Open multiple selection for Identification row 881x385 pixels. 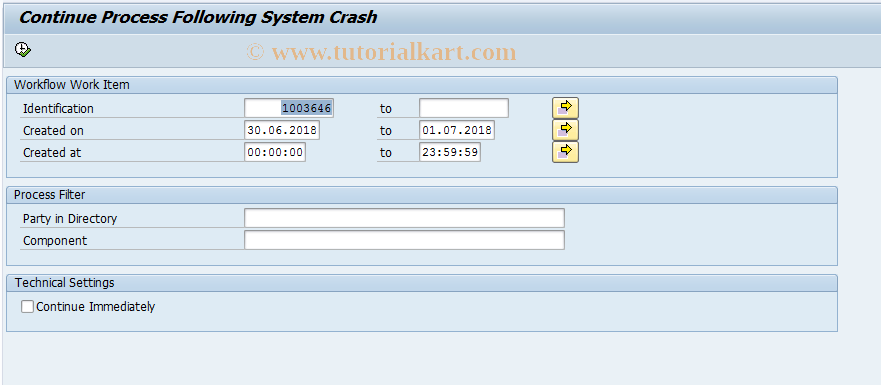pos(565,108)
